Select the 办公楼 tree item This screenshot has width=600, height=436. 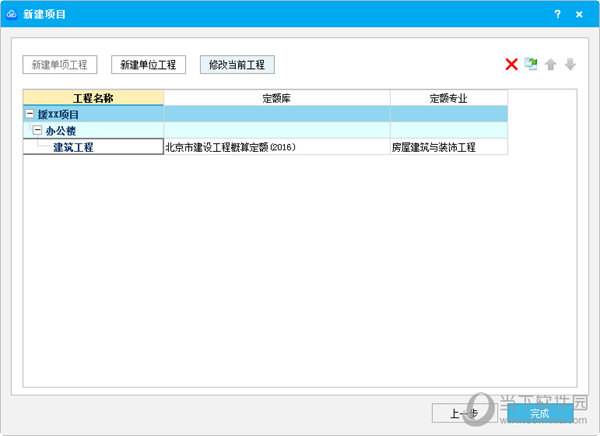[60, 131]
